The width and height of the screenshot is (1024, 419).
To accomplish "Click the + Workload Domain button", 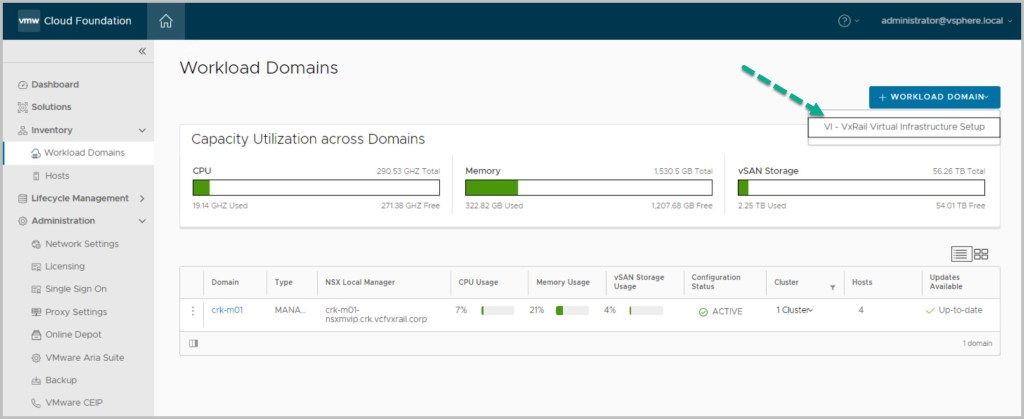I will pos(934,97).
